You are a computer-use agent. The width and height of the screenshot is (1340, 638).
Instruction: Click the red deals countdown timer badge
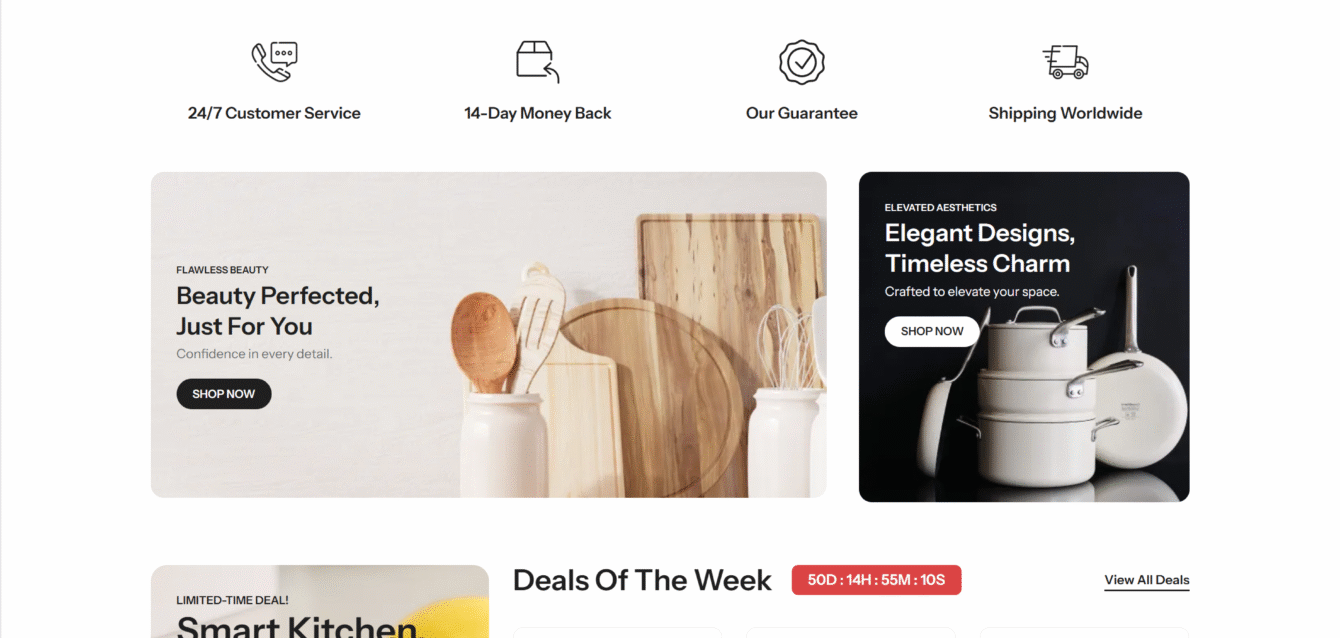[x=876, y=580]
